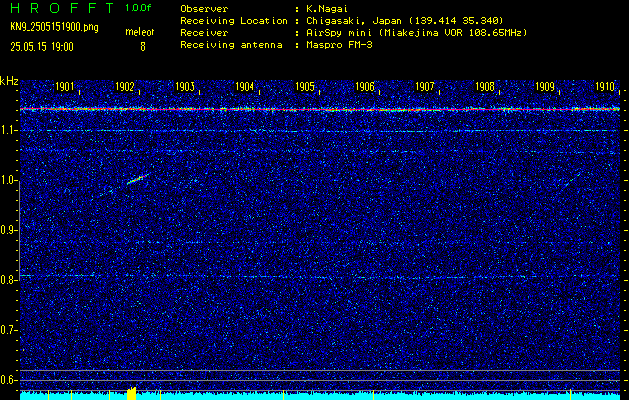Click the 1907 time marker
The width and height of the screenshot is (629, 400).
[425, 87]
